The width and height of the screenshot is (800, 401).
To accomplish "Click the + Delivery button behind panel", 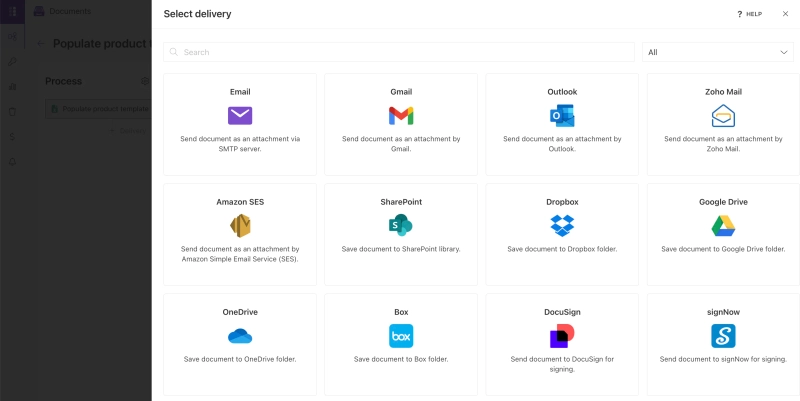I will [x=128, y=131].
